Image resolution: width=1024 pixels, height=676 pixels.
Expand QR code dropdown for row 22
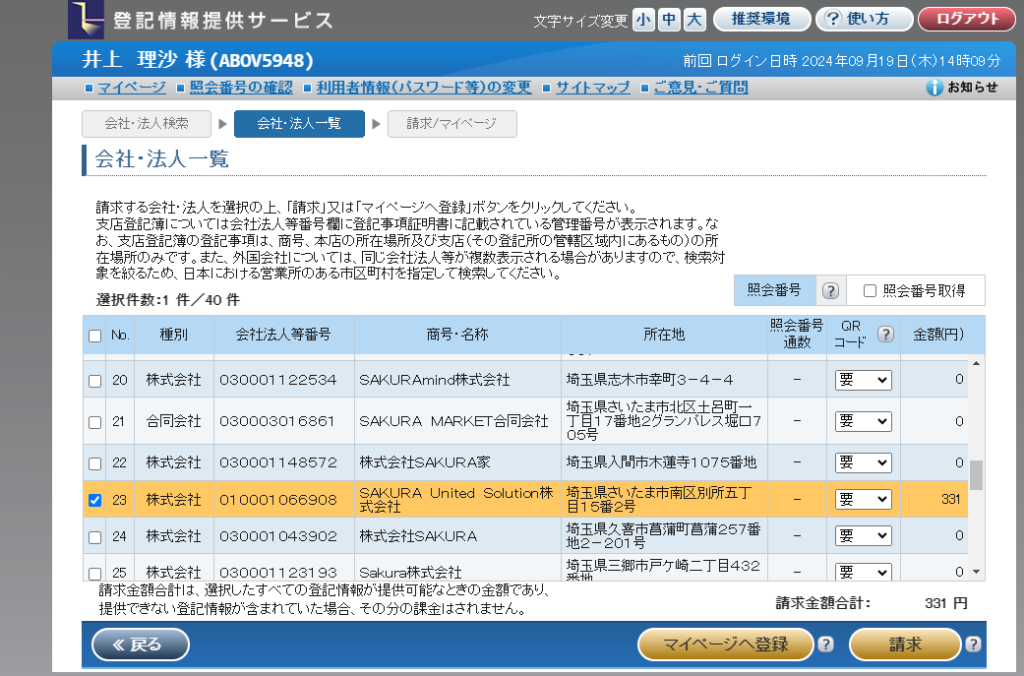tap(863, 462)
